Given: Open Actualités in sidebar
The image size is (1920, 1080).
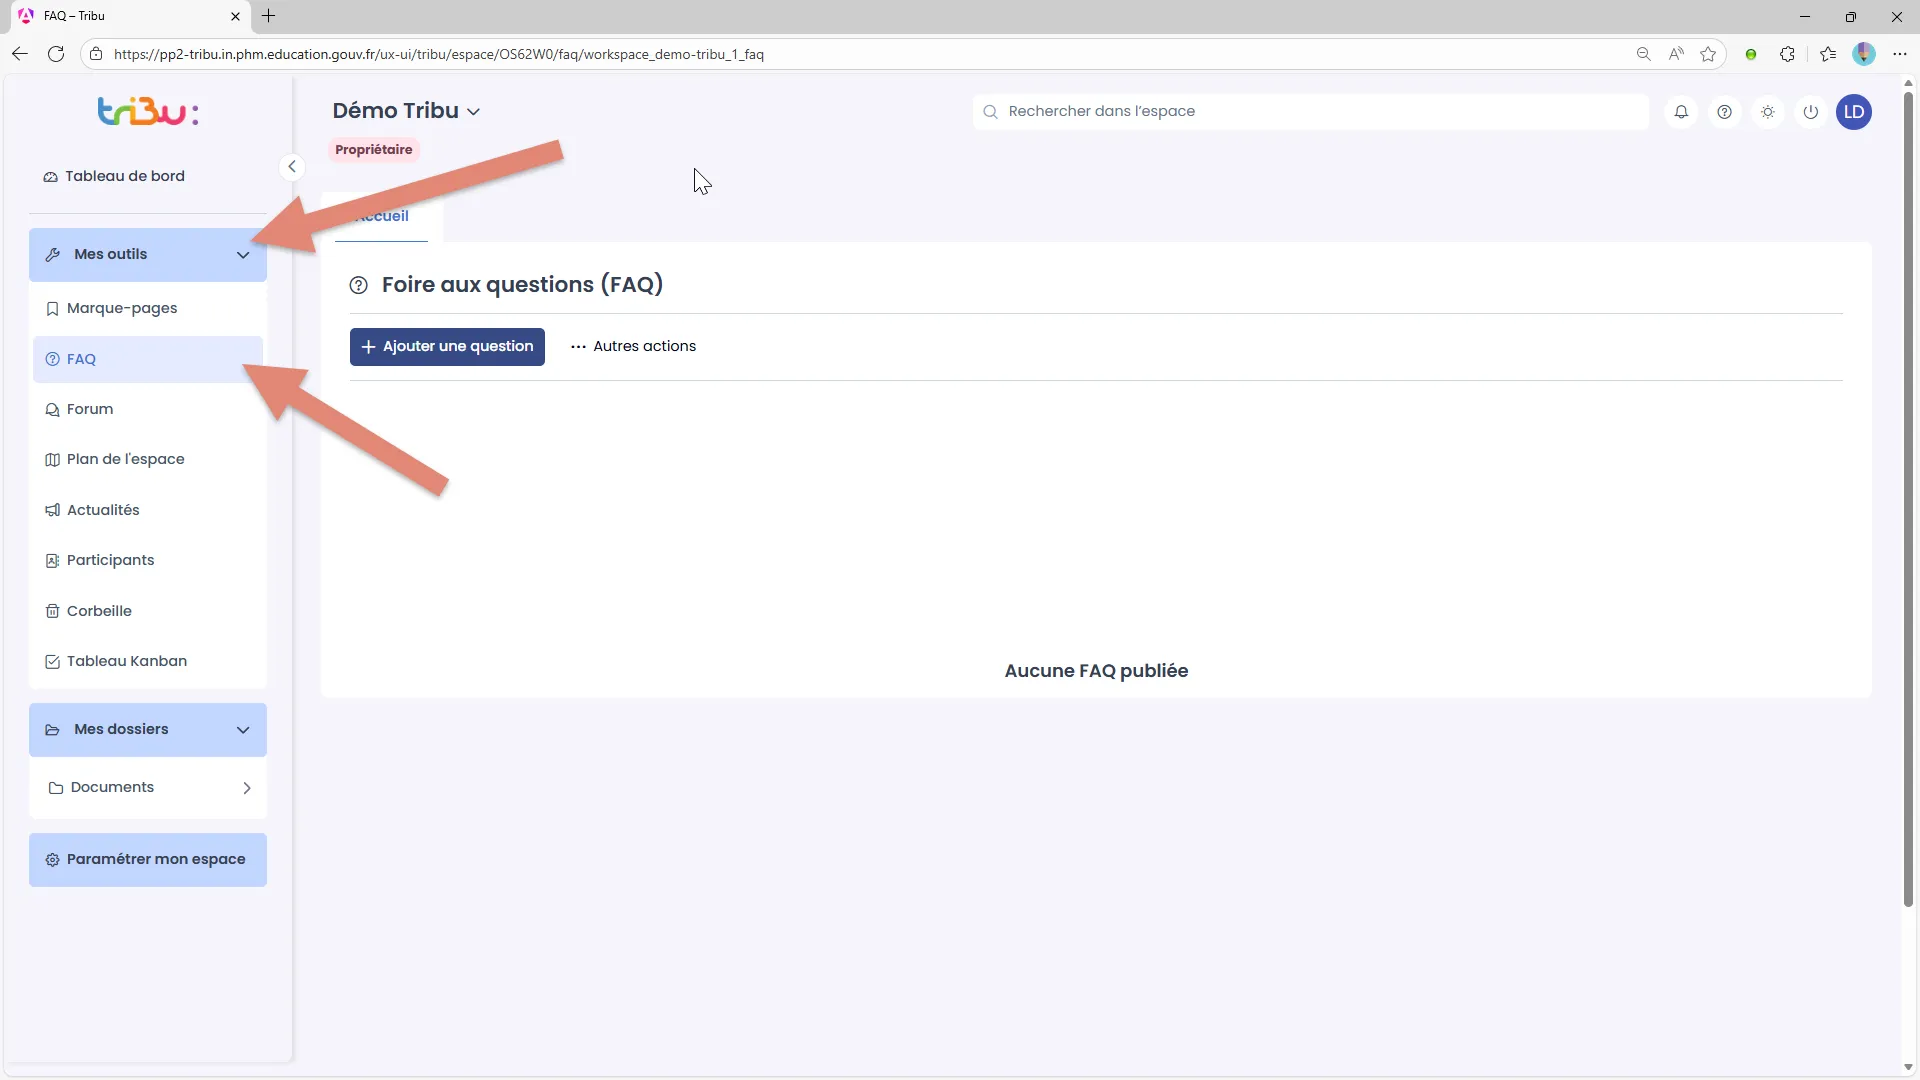Looking at the screenshot, I should [x=148, y=511].
